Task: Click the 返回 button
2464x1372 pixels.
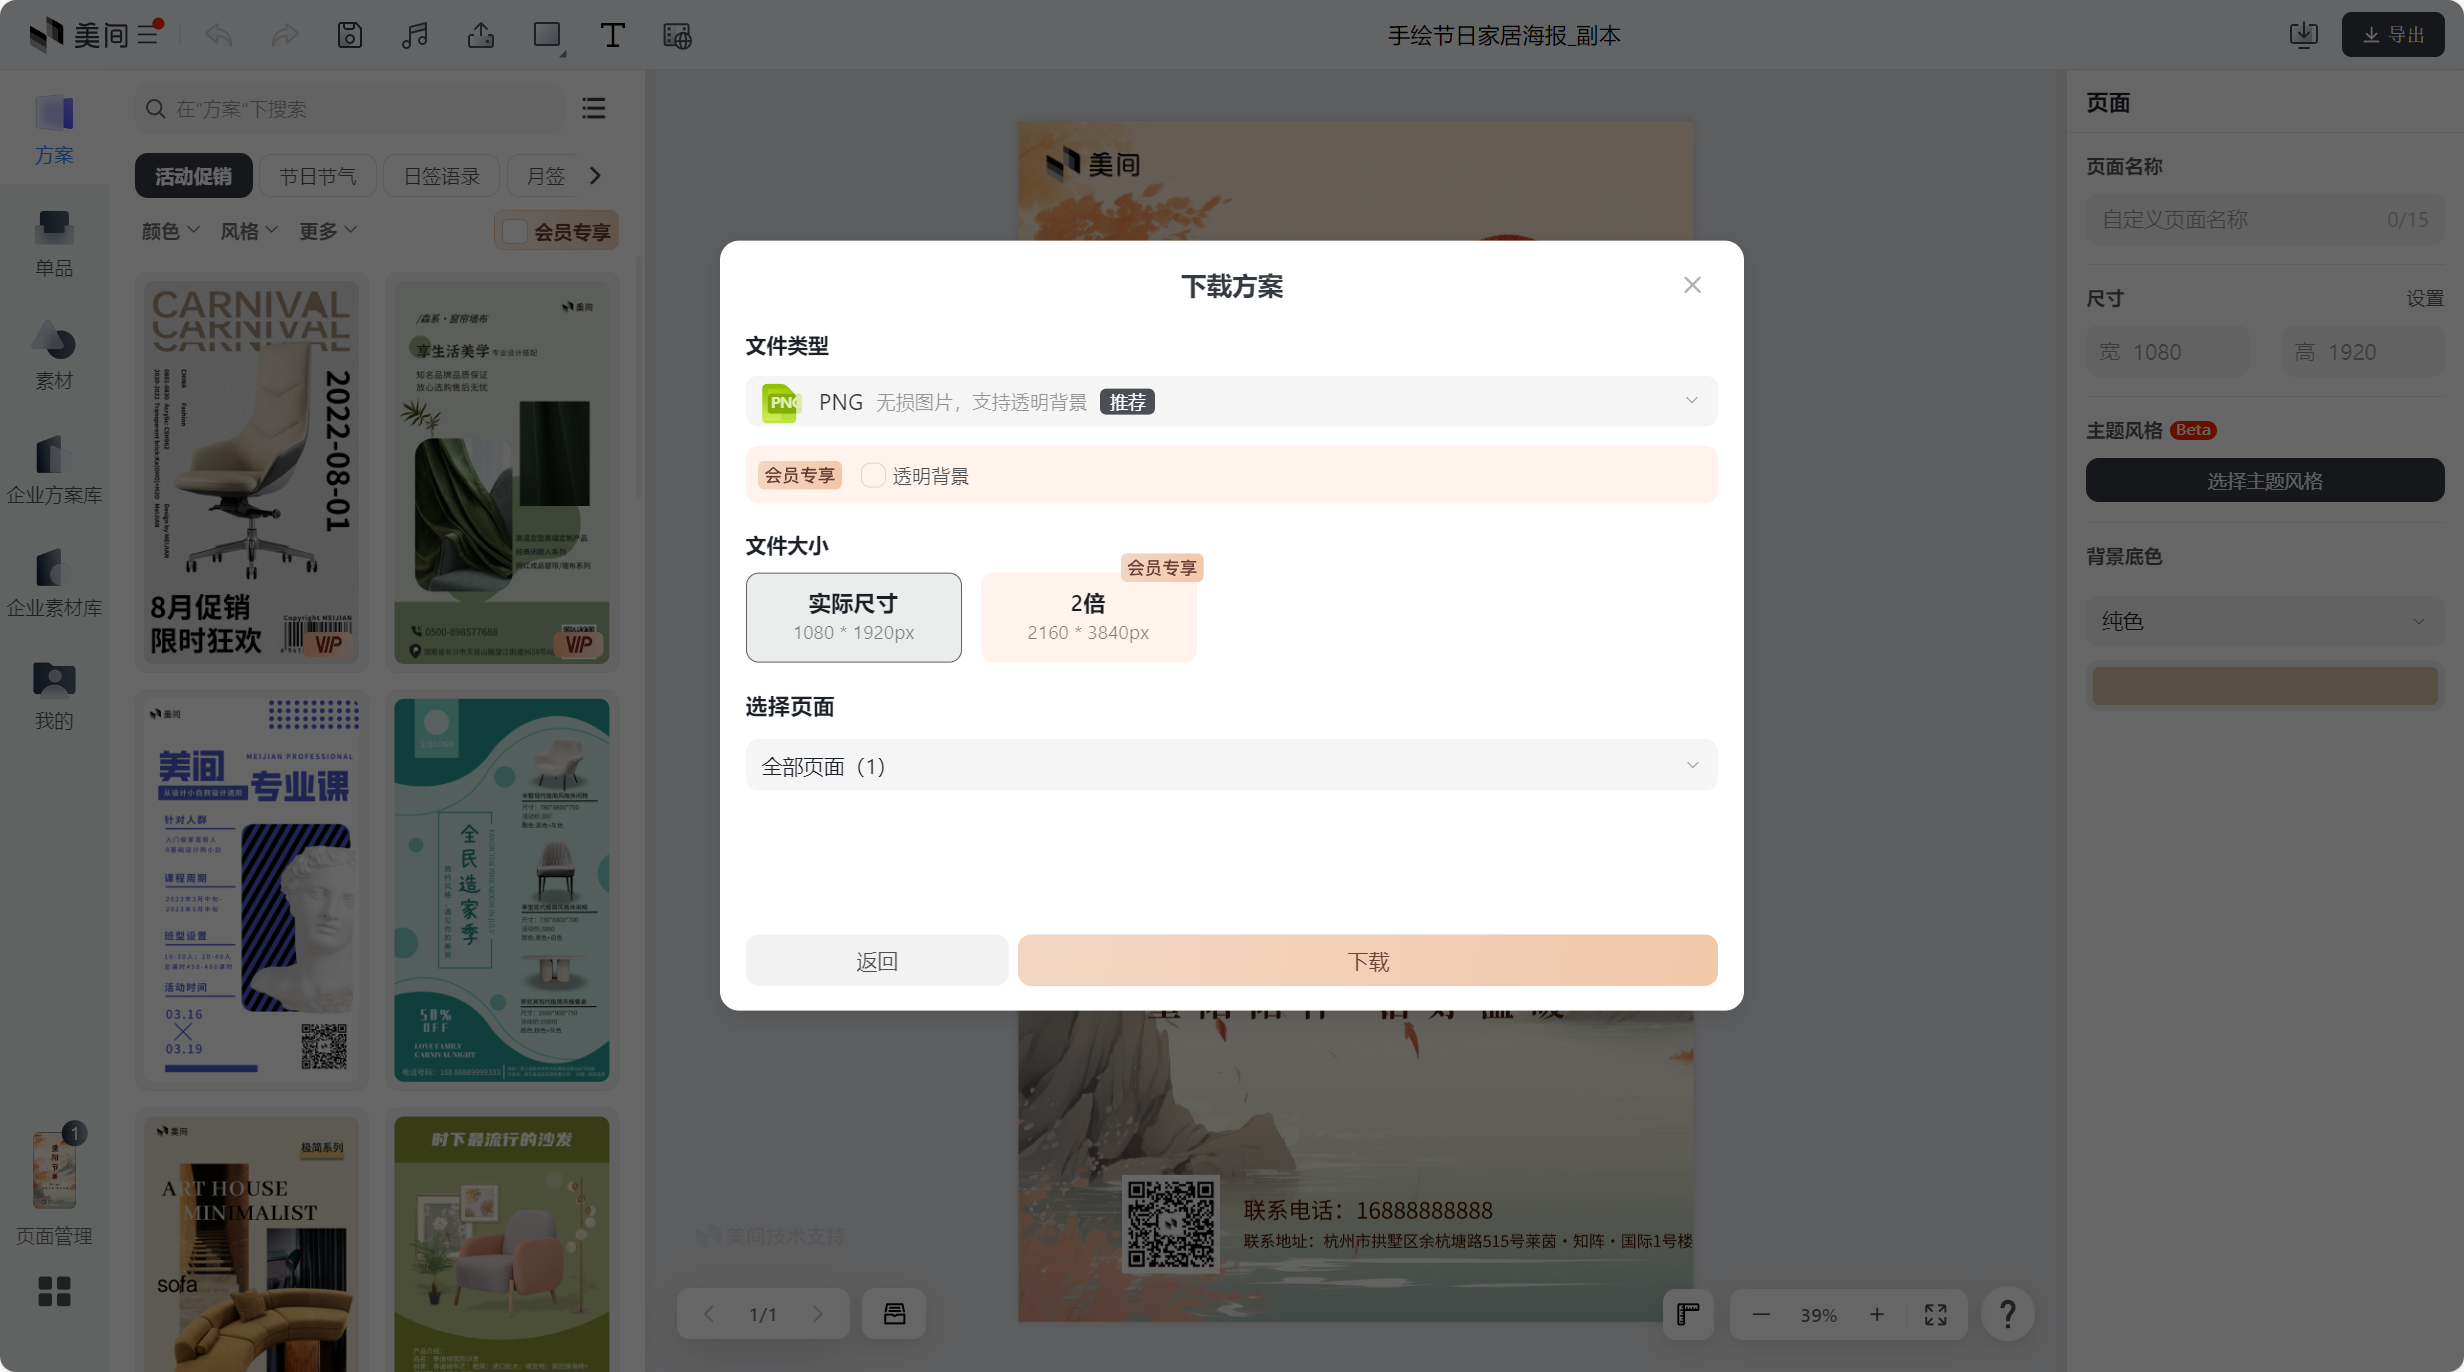Action: 877,961
